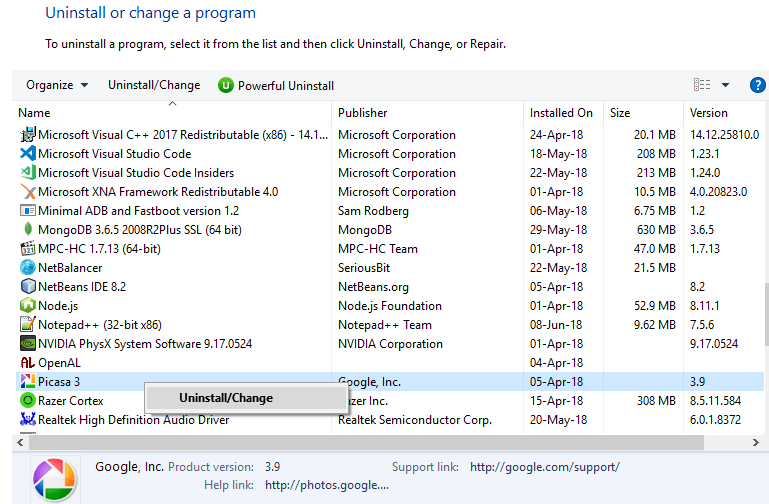Open the Organize dropdown menu

pos(57,85)
